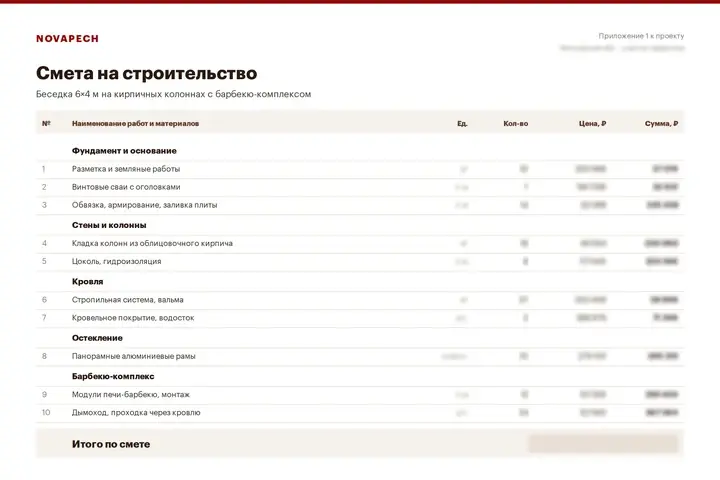Click the 'Приложение 1 к проекту' note
This screenshot has width=720, height=480.
tap(641, 36)
